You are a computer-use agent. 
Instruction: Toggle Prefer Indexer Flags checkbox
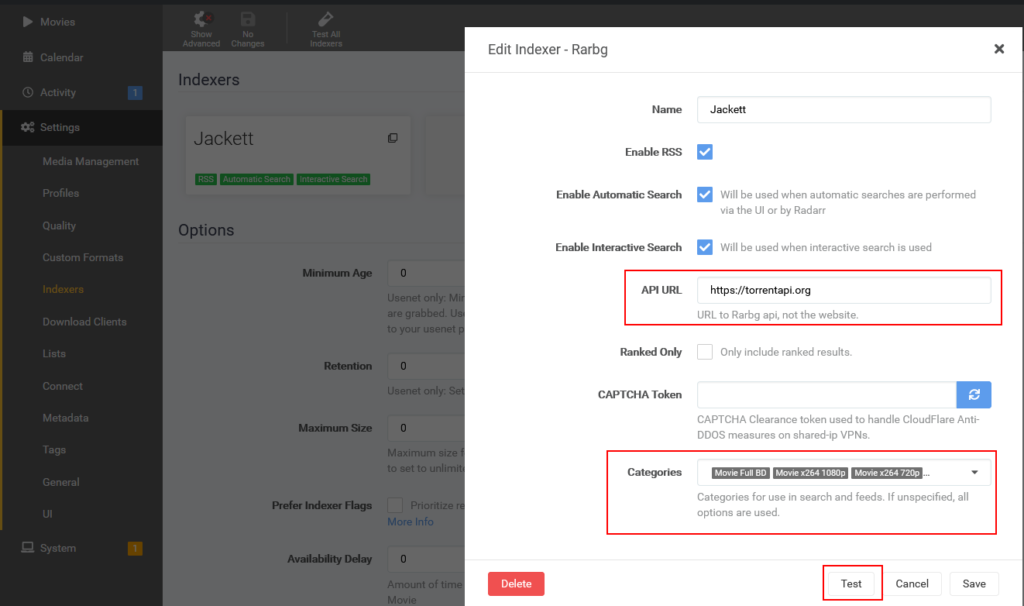pos(395,505)
